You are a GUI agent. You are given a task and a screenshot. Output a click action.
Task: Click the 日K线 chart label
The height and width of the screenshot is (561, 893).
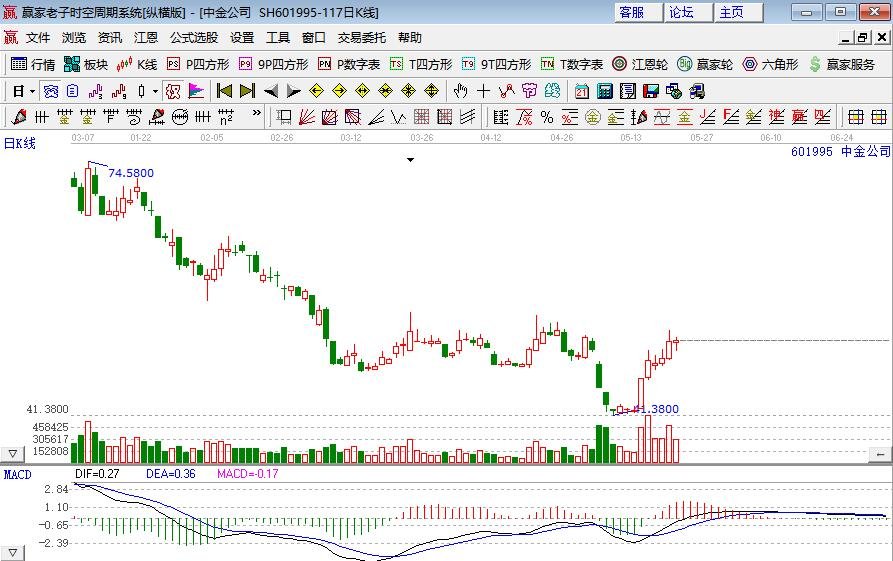(20, 143)
